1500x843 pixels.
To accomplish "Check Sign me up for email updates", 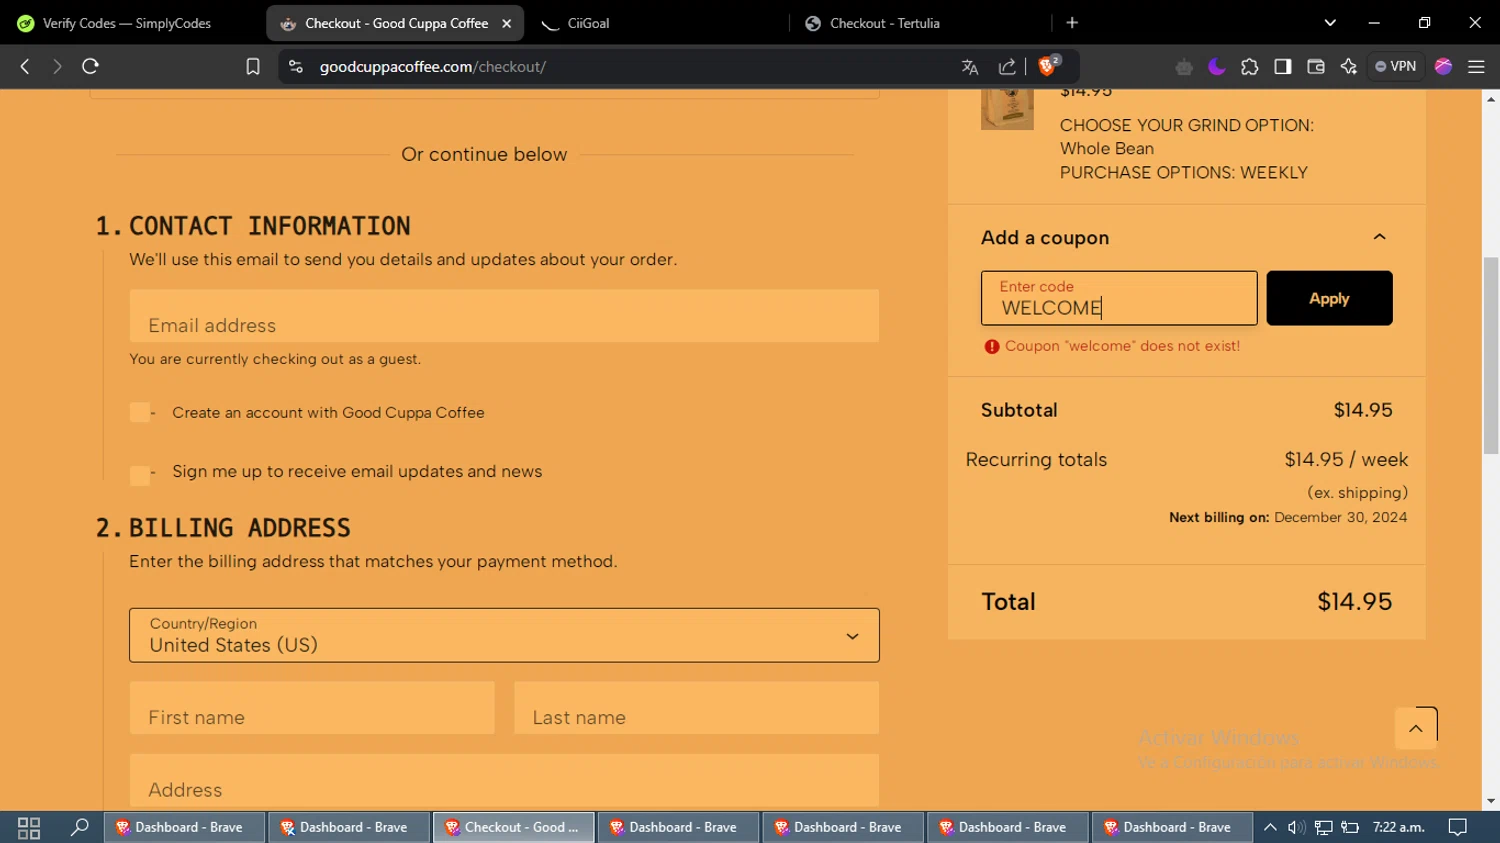I will point(140,475).
